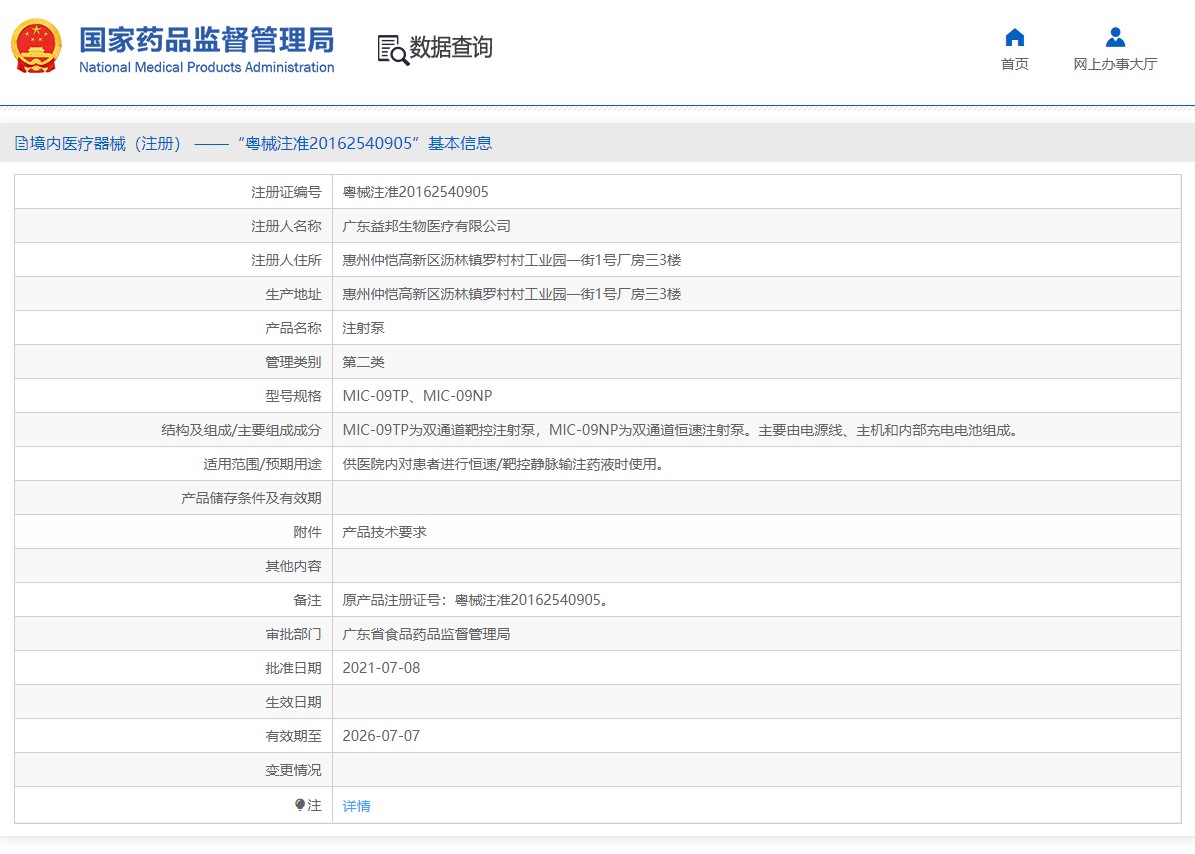
Task: Select registration number 粤械注准20162540905 value
Action: pyautogui.click(x=415, y=192)
